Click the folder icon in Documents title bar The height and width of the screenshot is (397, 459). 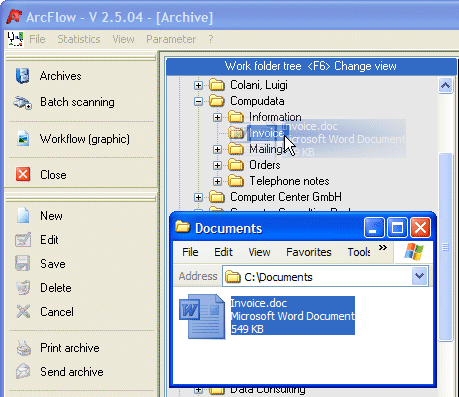(182, 227)
